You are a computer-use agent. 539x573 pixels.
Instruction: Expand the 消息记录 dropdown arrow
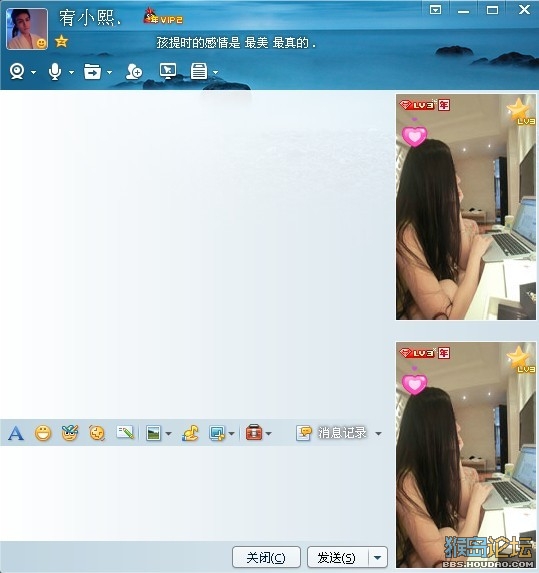pyautogui.click(x=379, y=434)
